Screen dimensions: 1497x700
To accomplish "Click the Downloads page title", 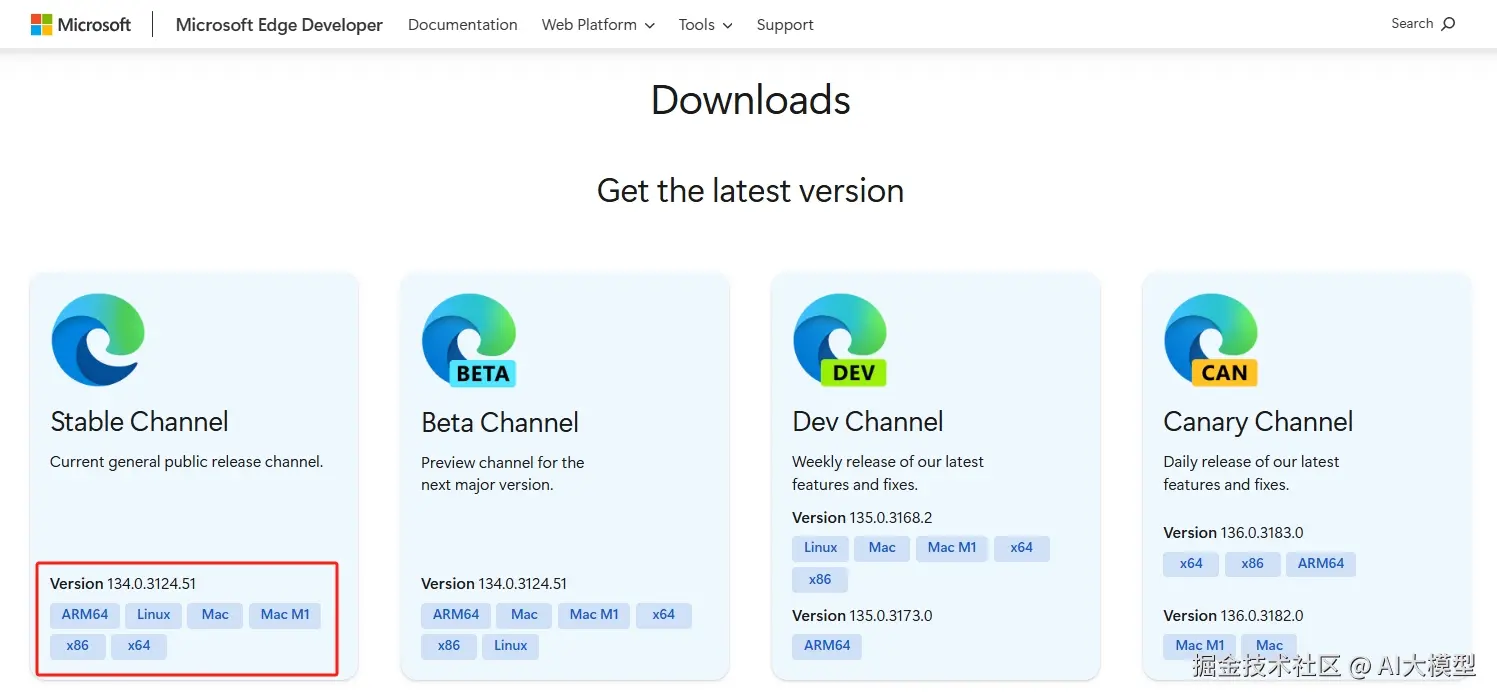I will (750, 100).
